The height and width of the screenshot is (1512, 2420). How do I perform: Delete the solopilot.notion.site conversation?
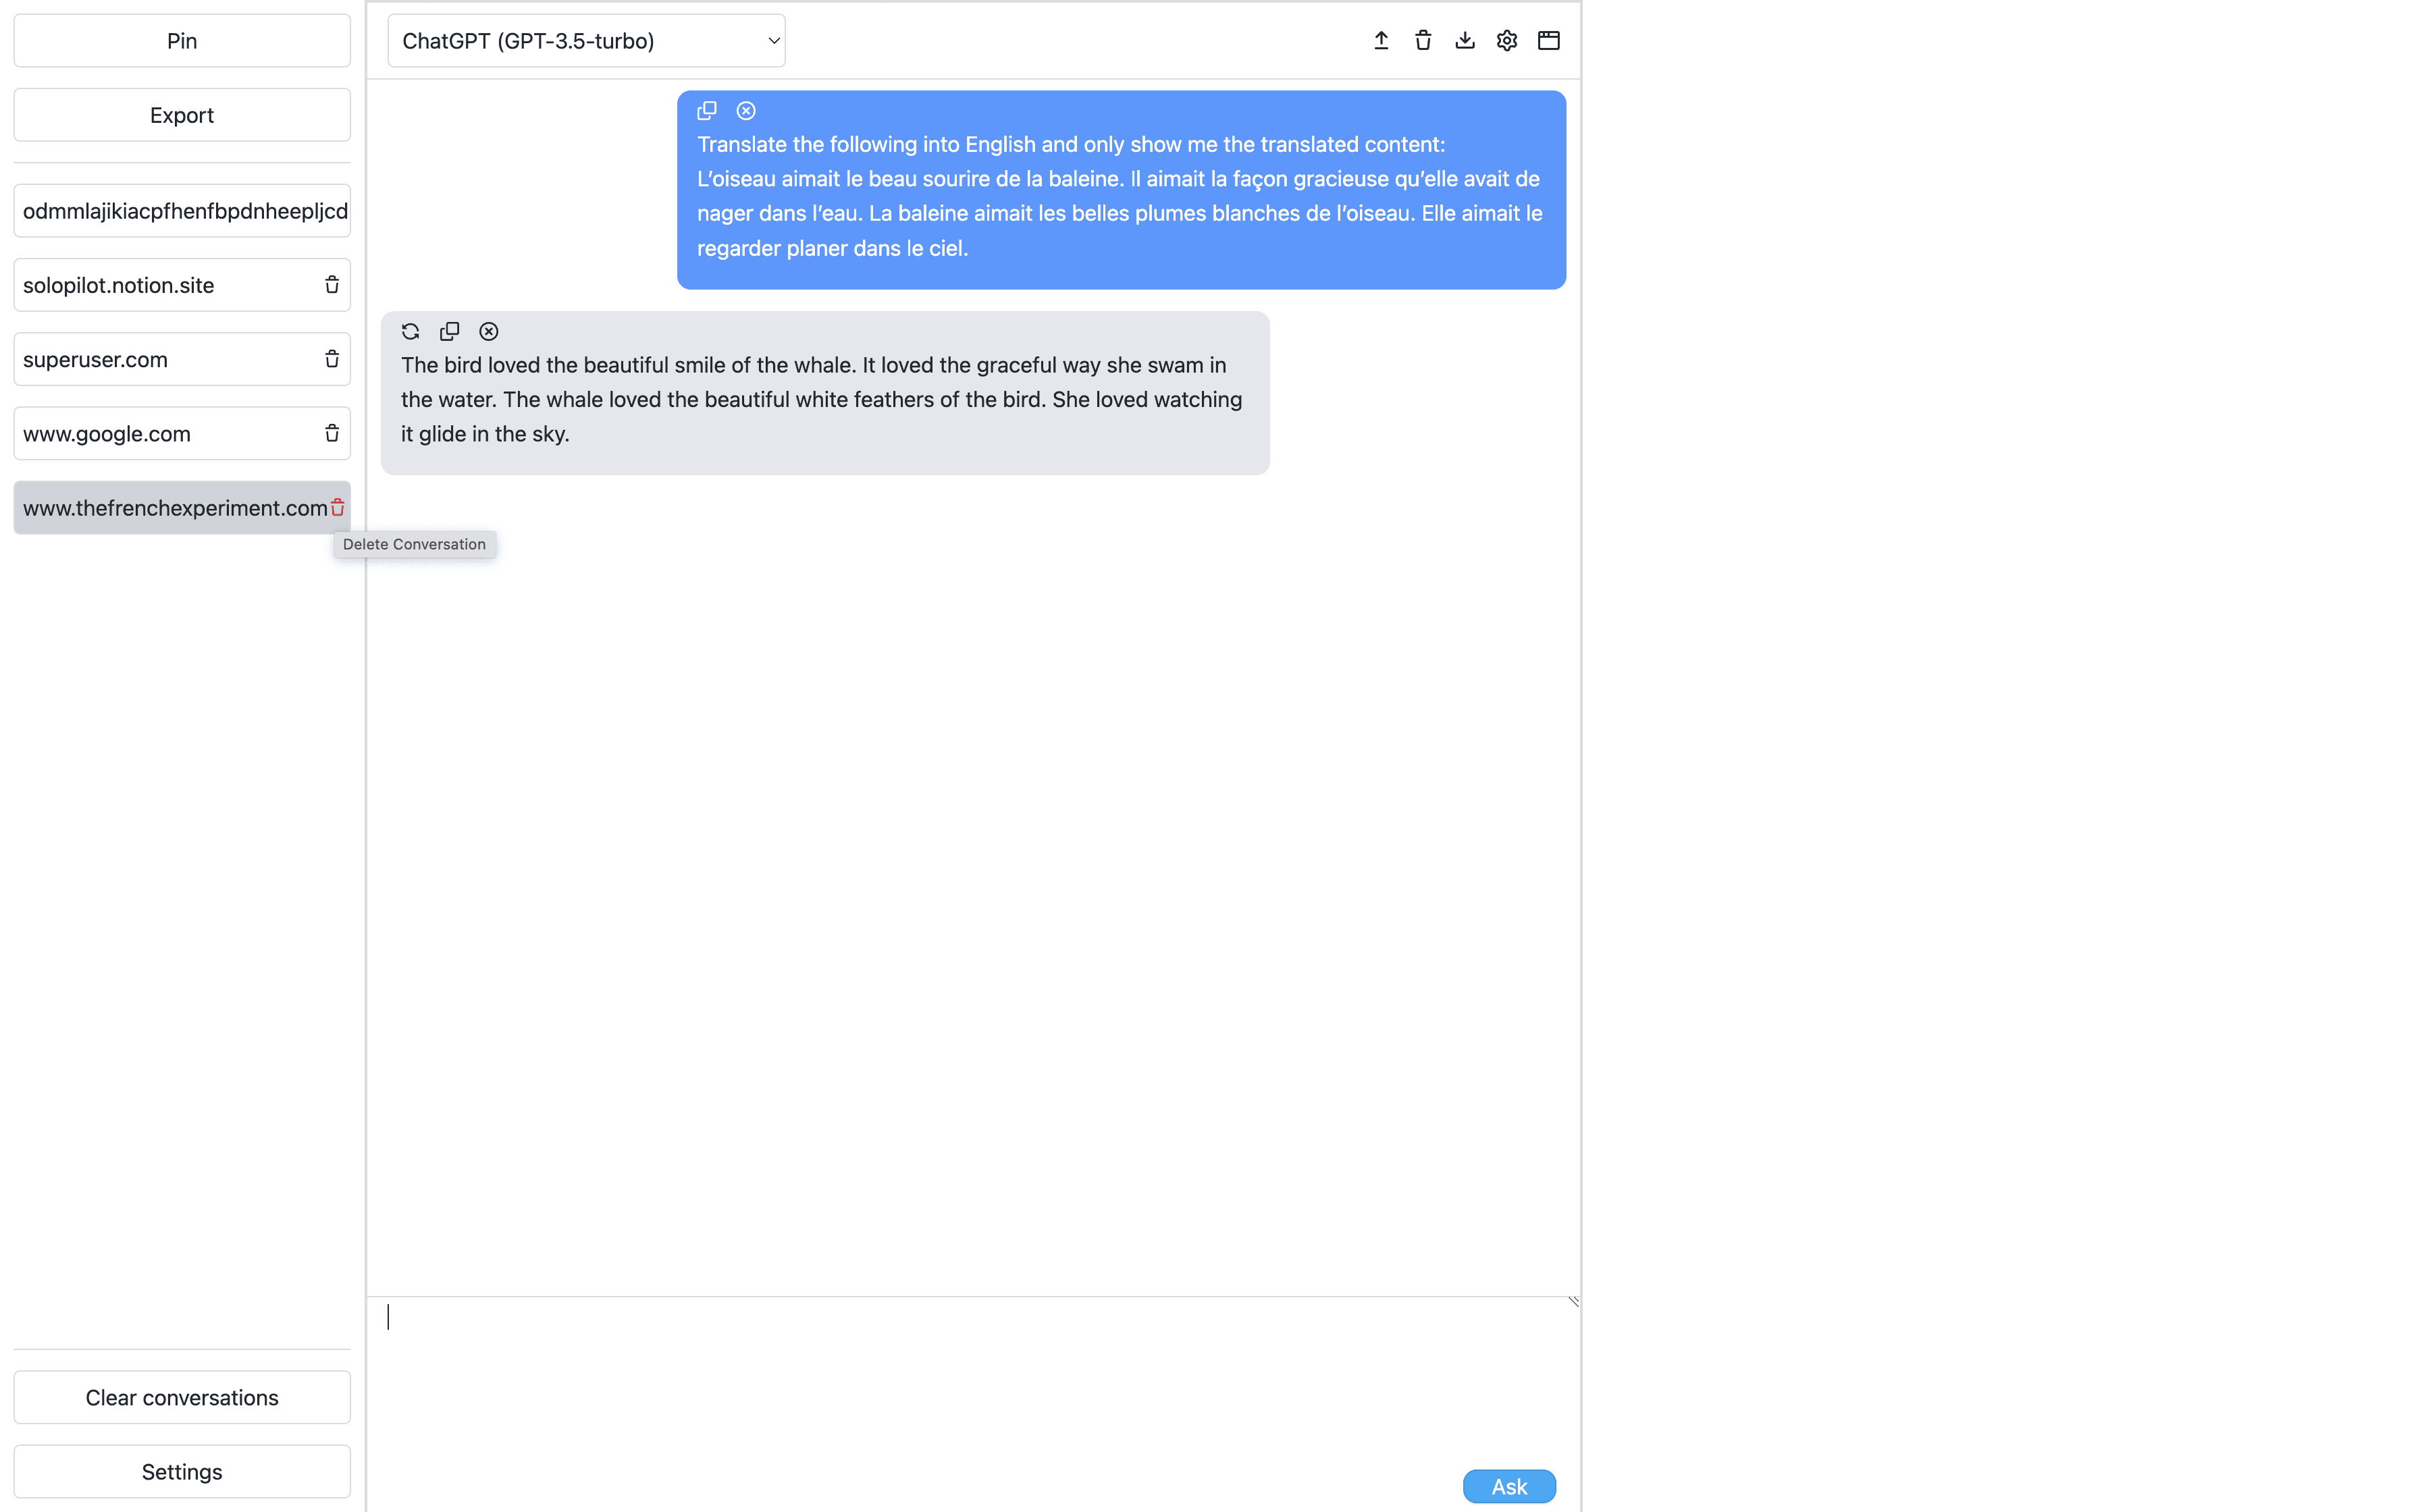coord(332,285)
